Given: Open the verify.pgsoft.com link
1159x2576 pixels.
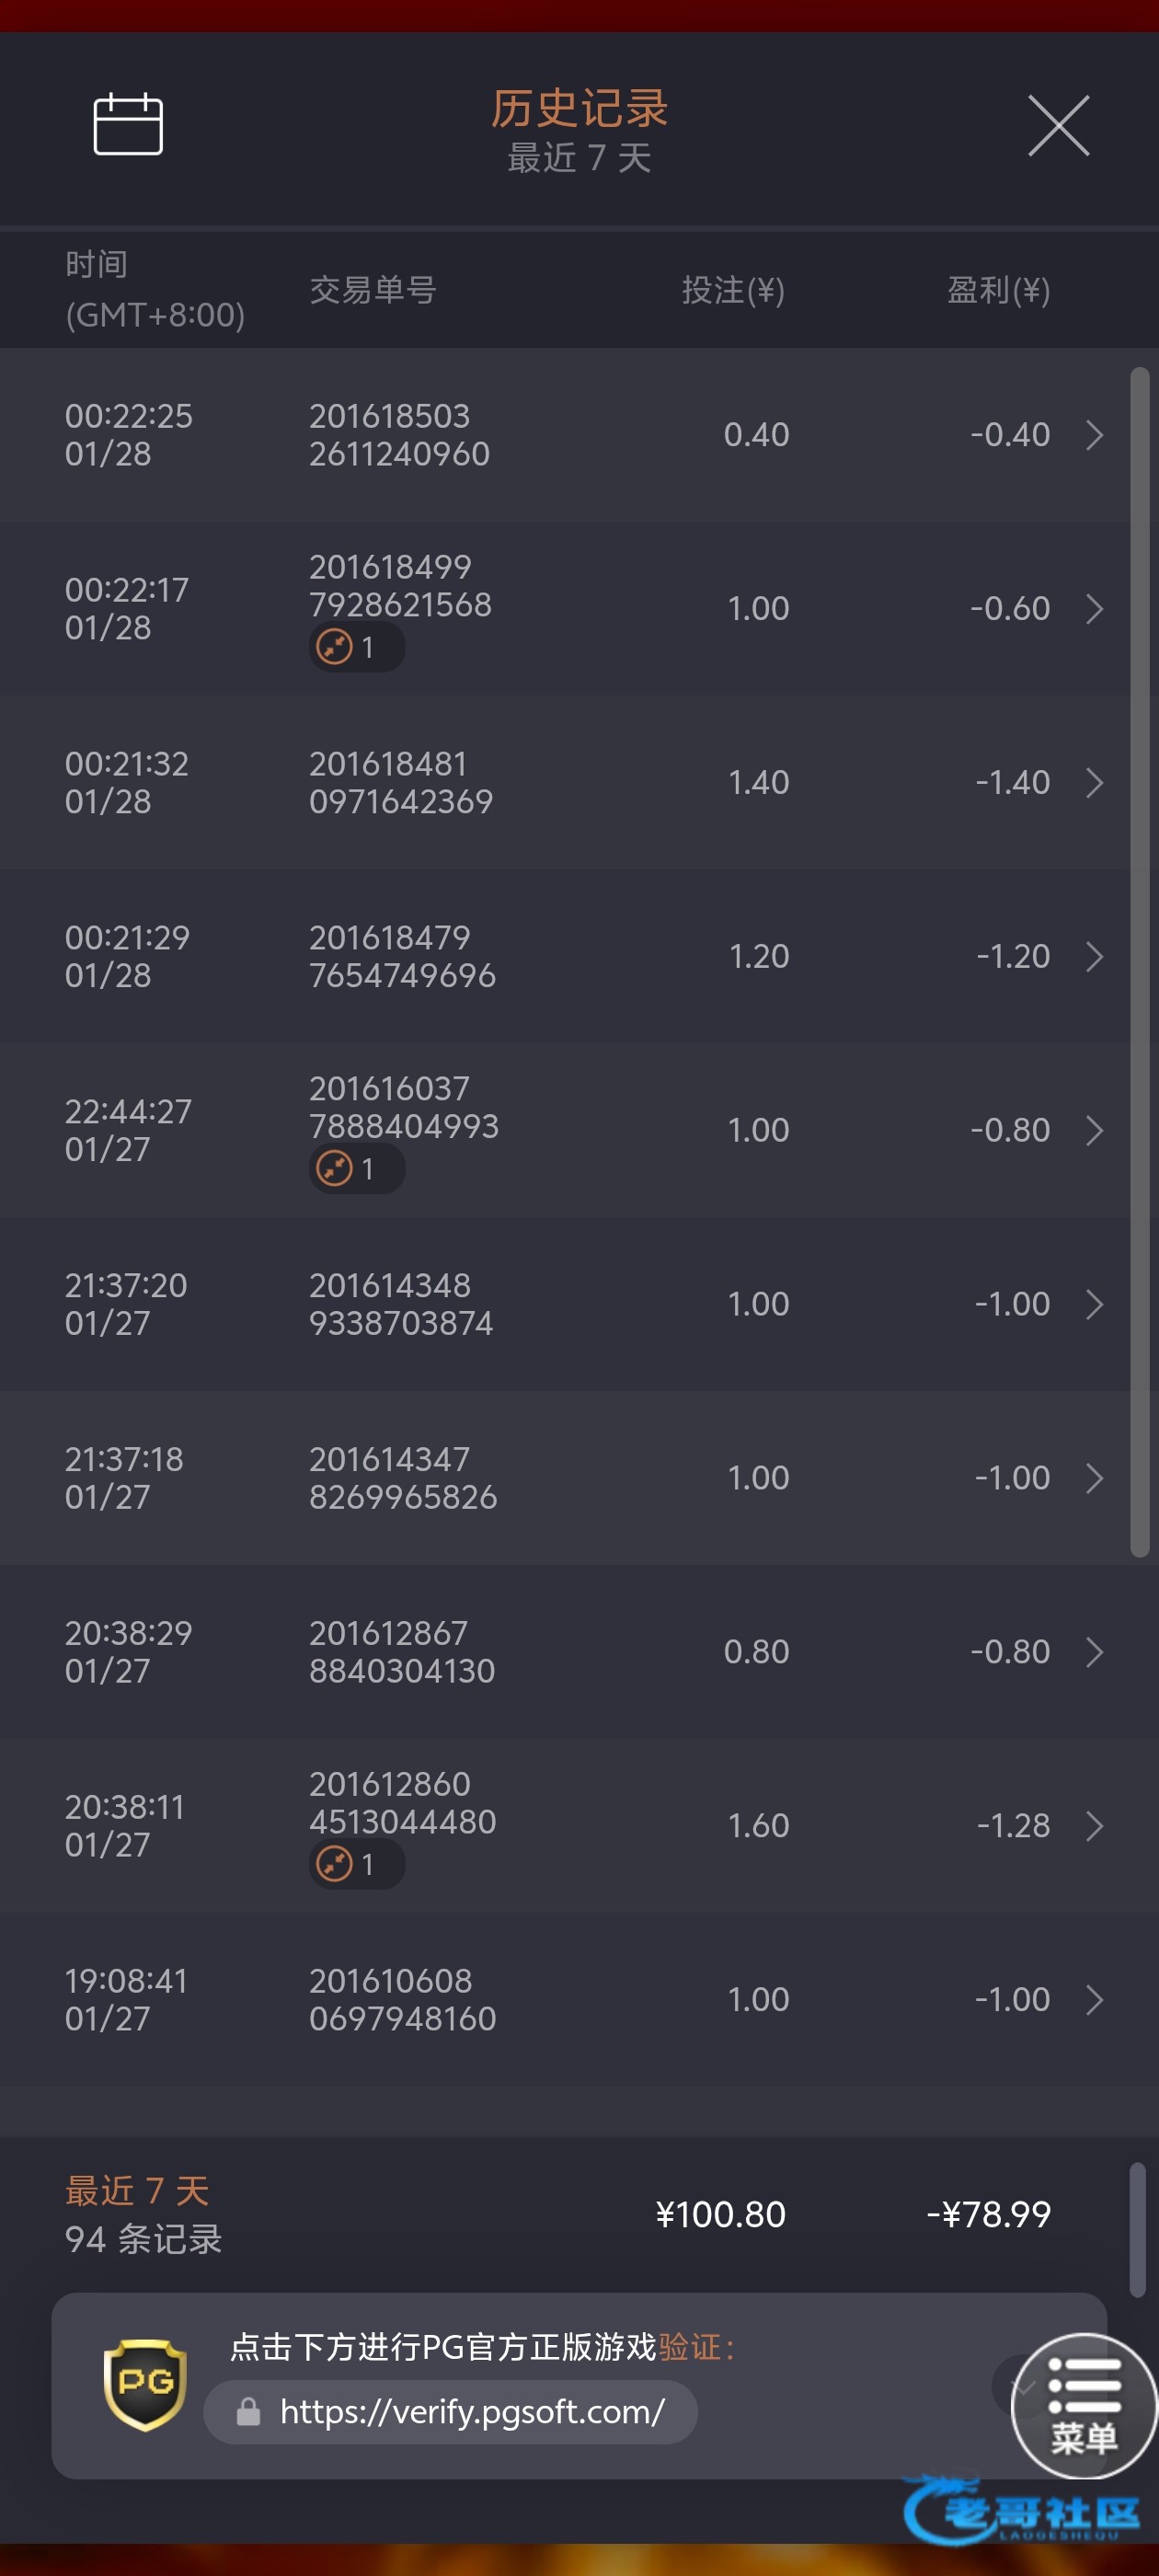Looking at the screenshot, I should (471, 2412).
